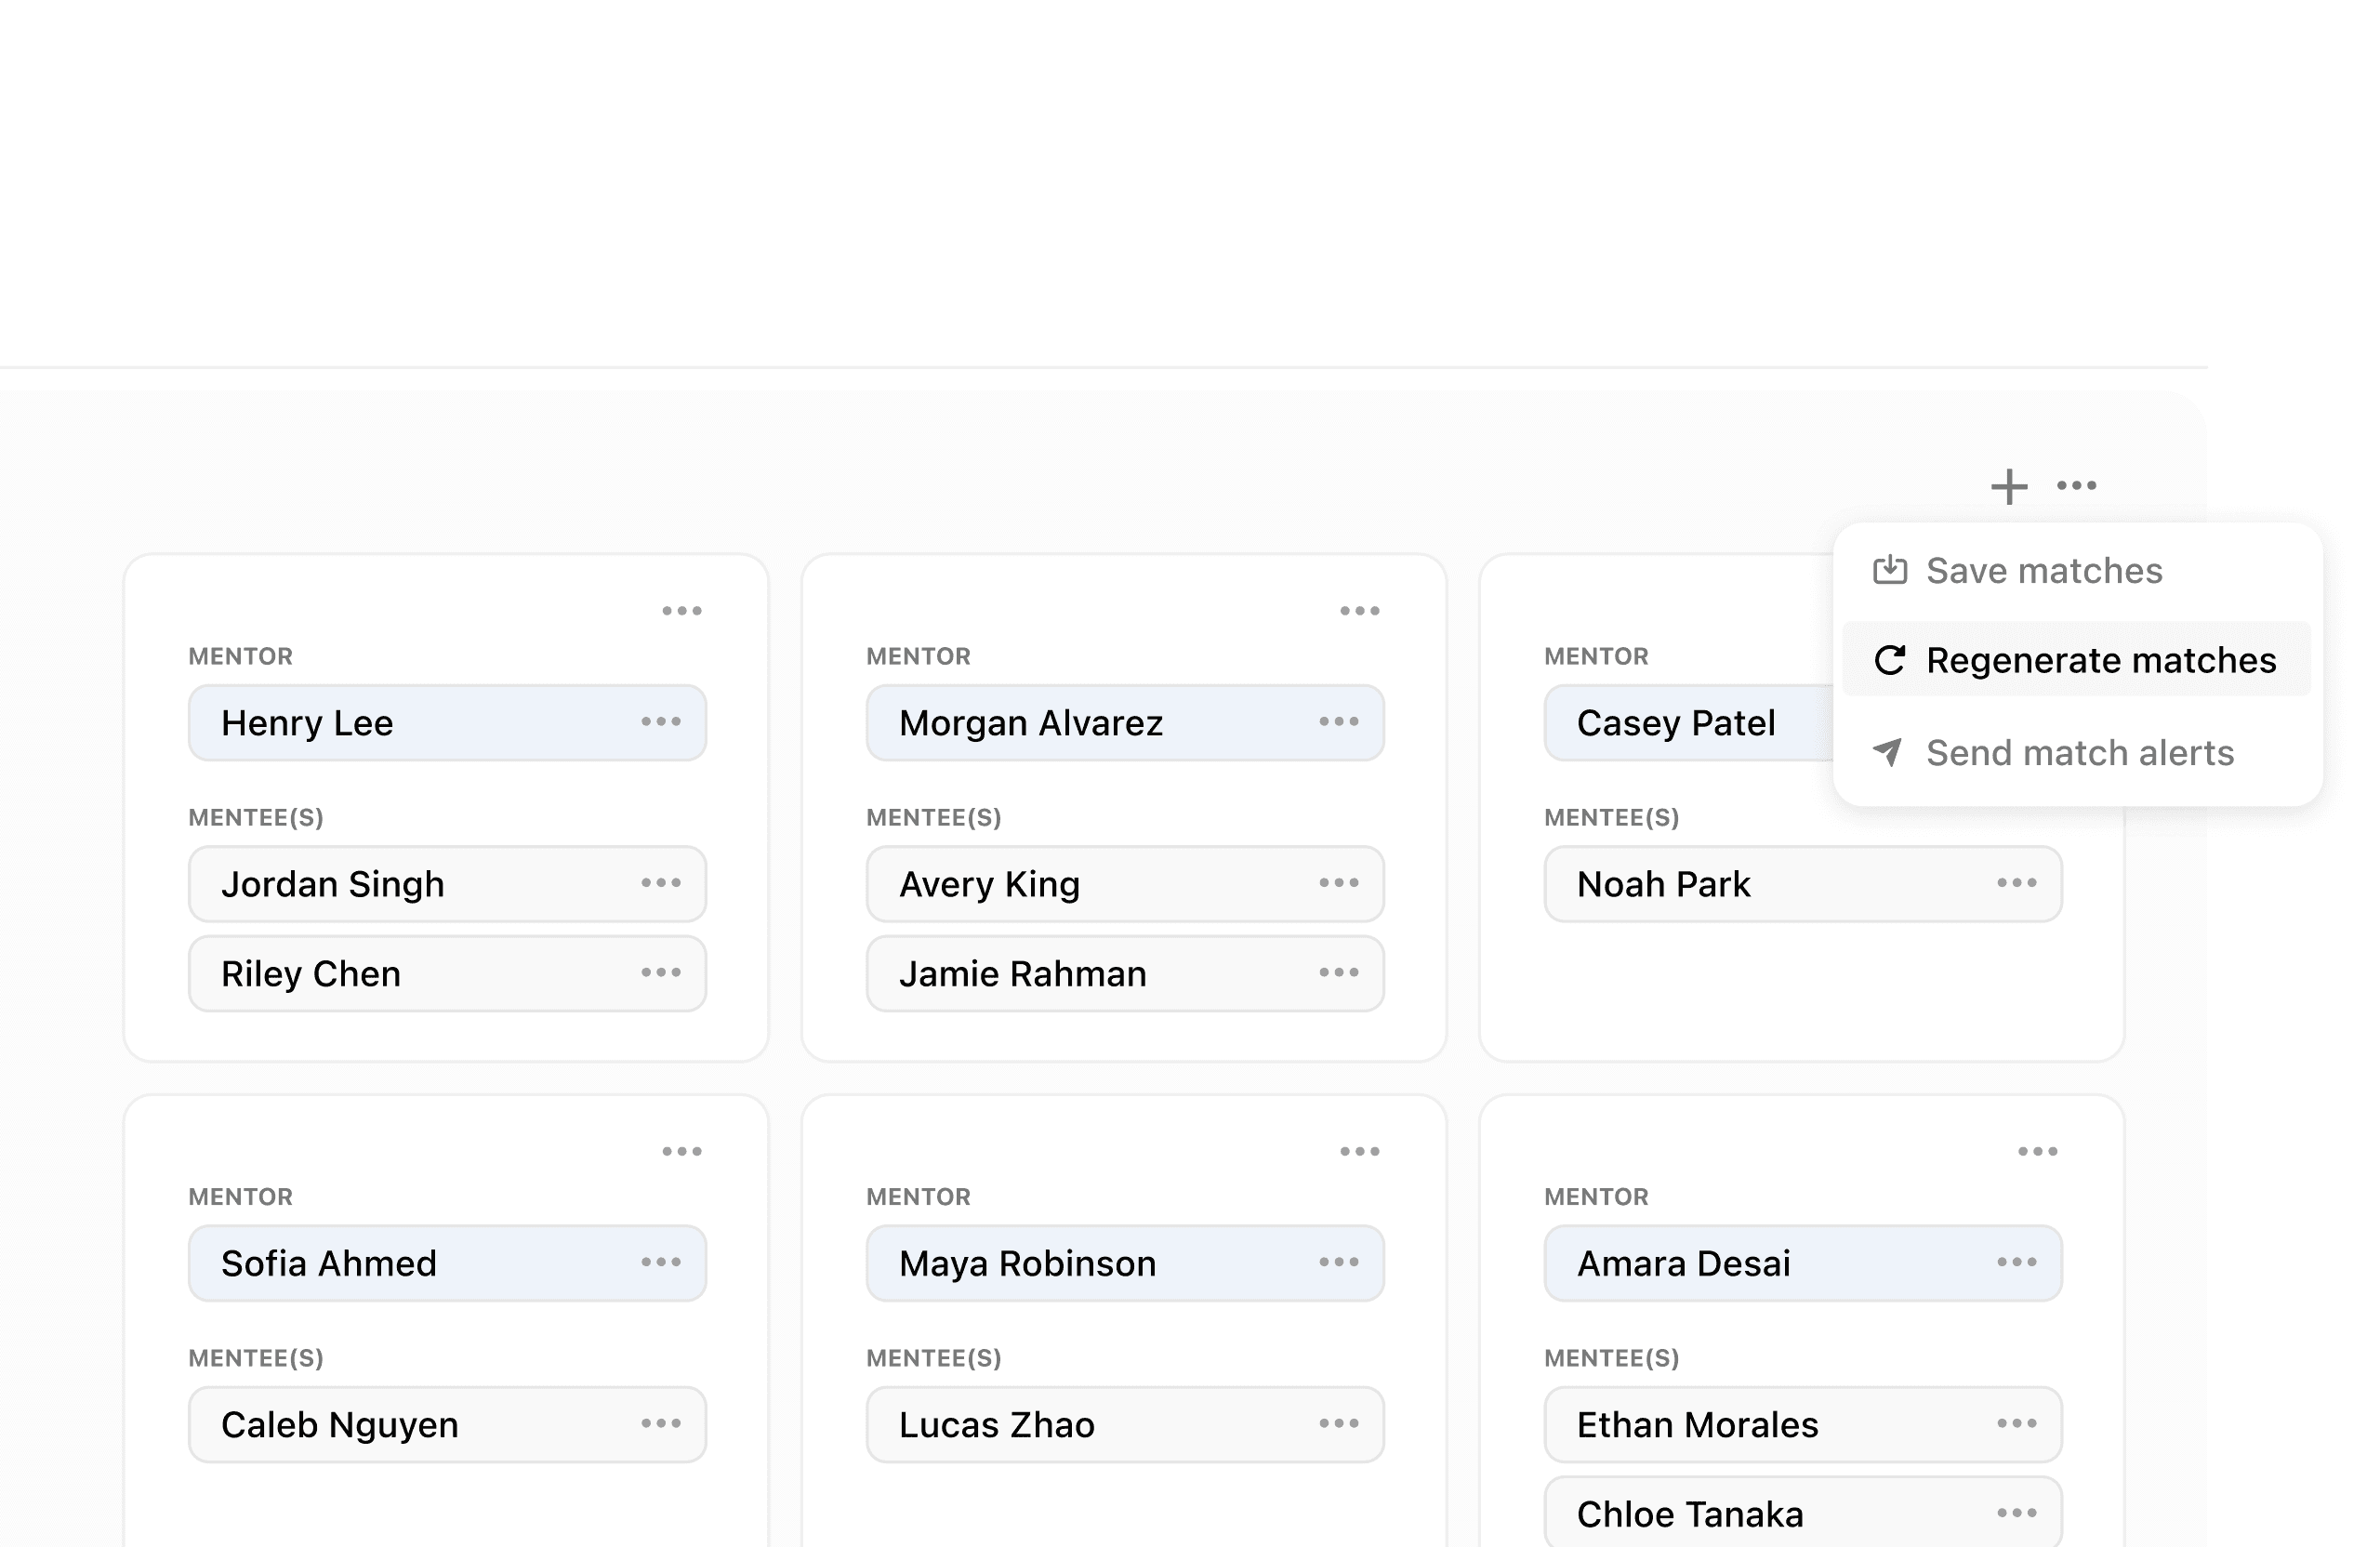
Task: Select the Lucas Zhao mentee chip
Action: point(997,1425)
